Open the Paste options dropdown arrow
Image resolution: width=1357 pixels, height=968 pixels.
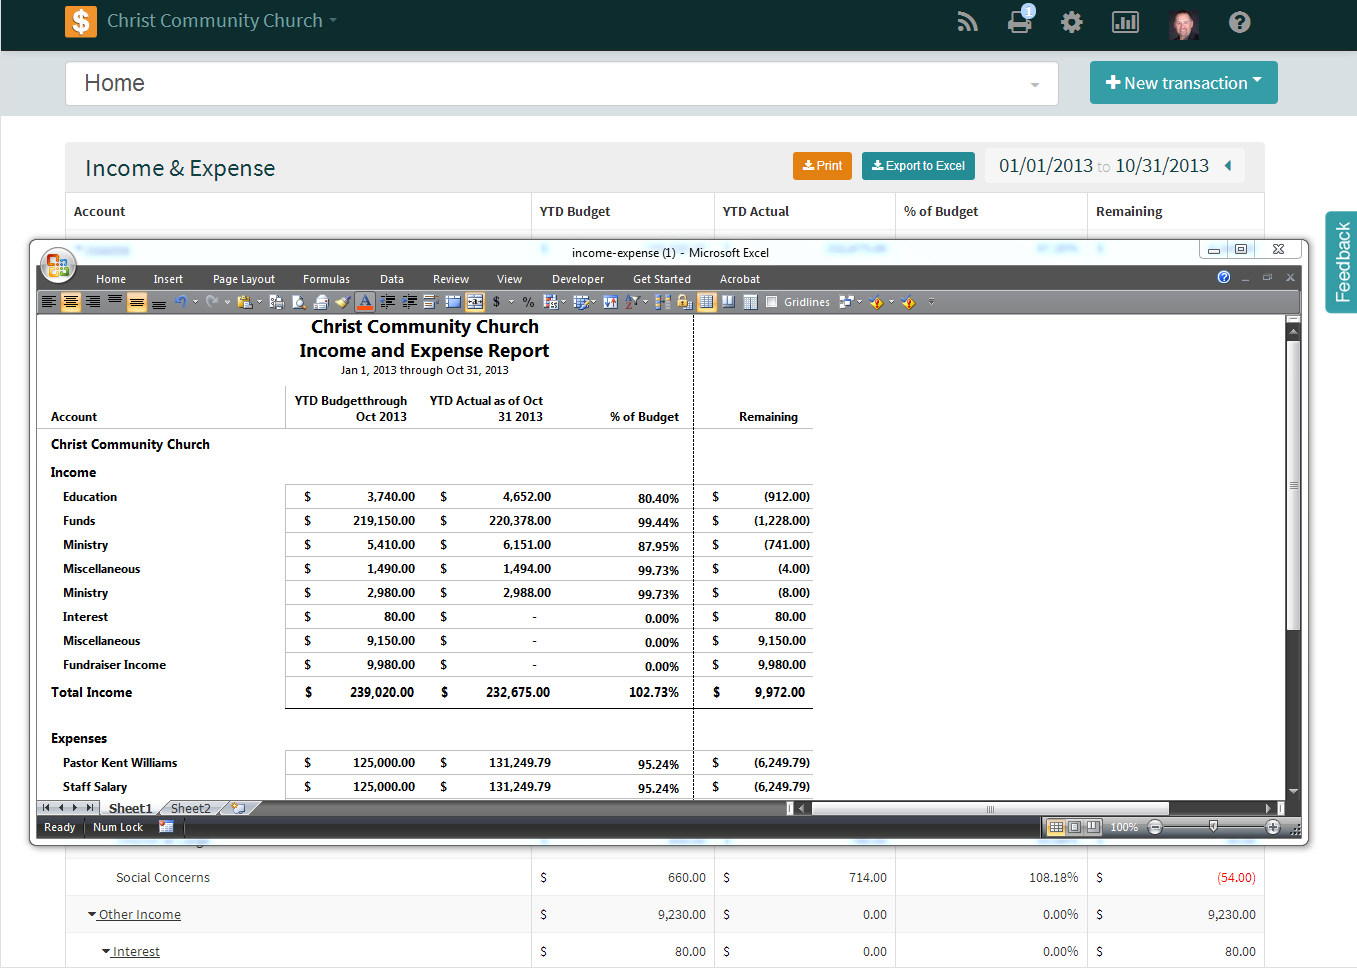[x=259, y=302]
